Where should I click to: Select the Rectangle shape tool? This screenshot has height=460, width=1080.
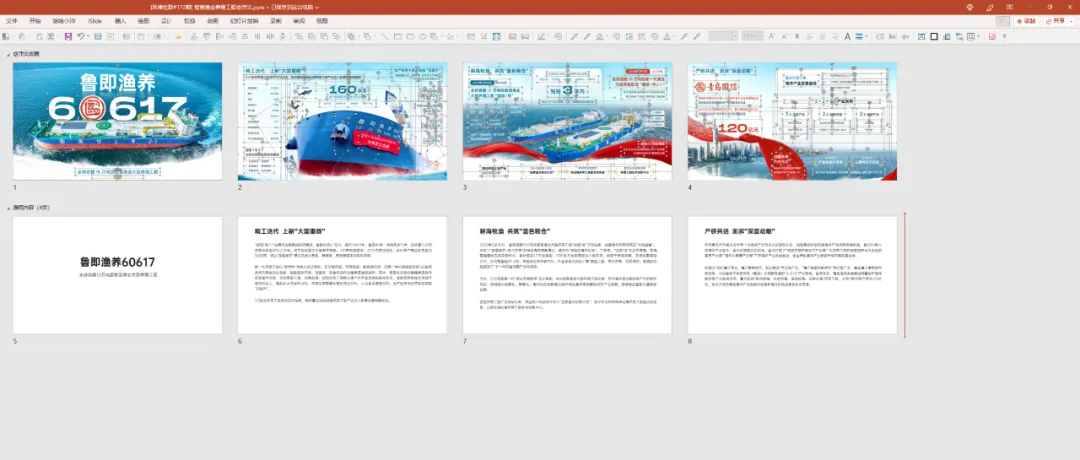(397, 36)
